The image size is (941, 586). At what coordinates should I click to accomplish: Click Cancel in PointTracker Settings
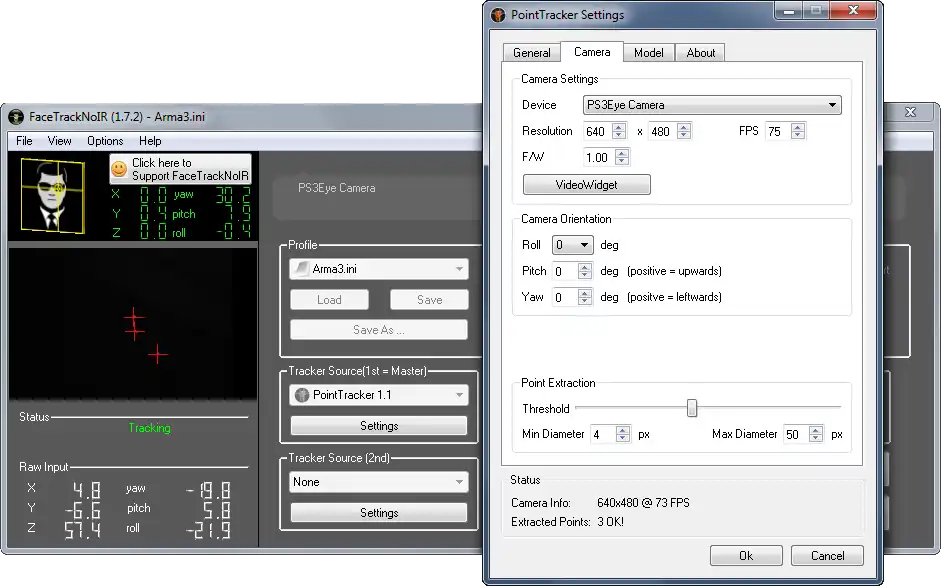tap(827, 555)
